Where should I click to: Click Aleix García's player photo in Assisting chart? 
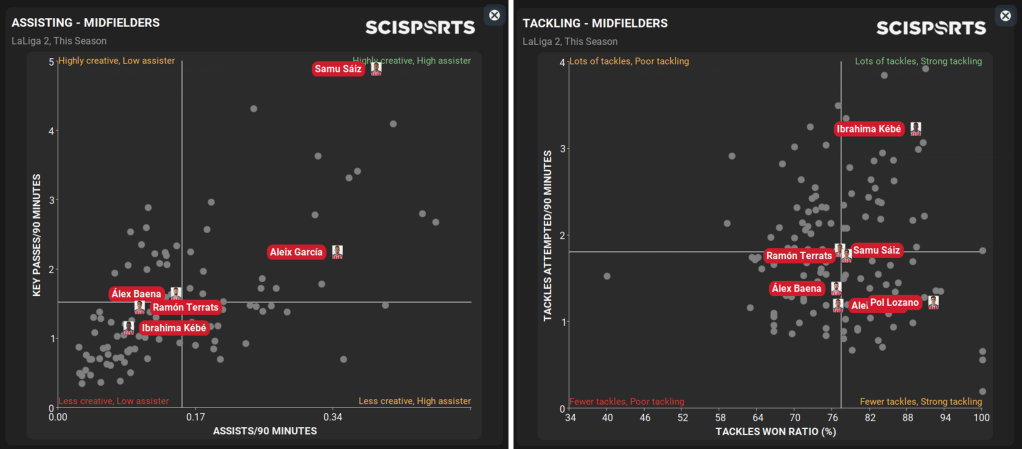[338, 252]
